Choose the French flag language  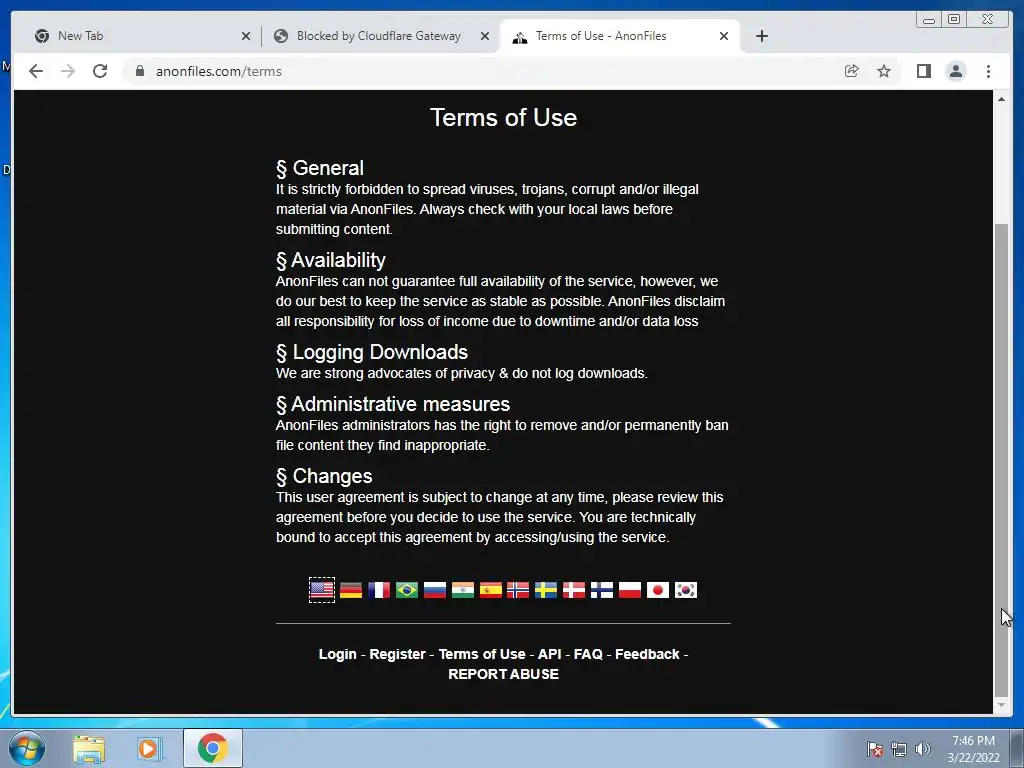point(379,590)
